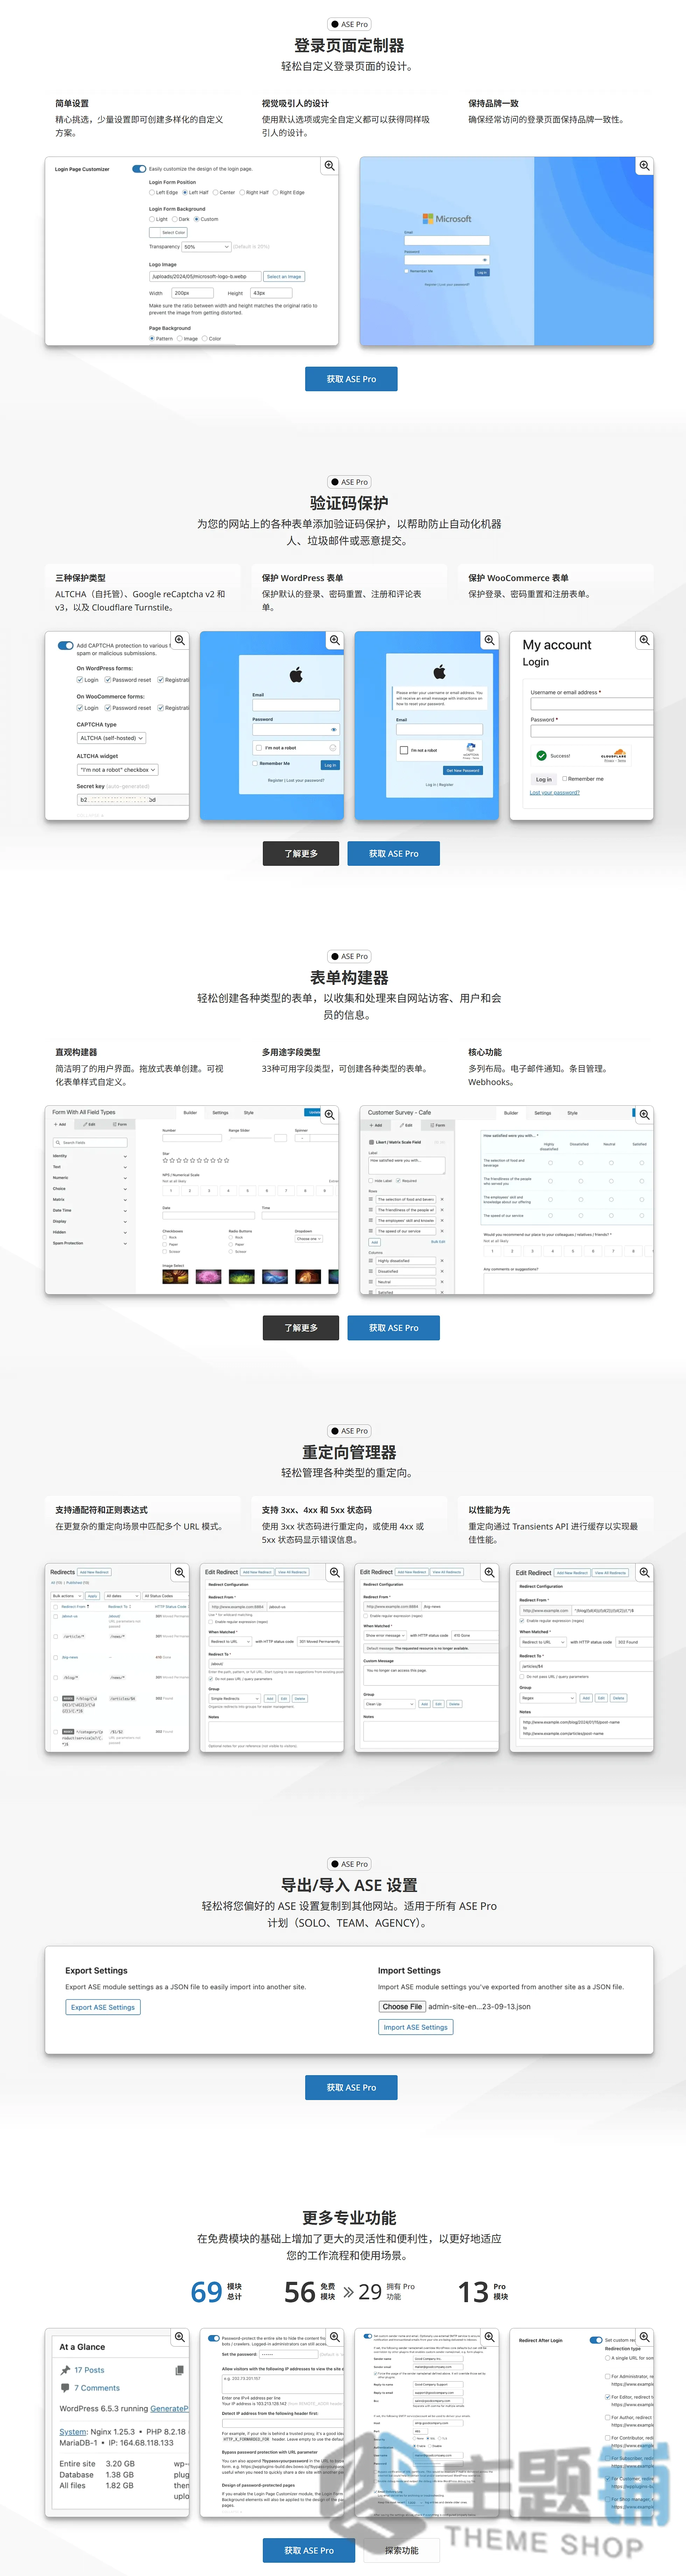
Task: Select the Center form position radio
Action: tap(215, 192)
